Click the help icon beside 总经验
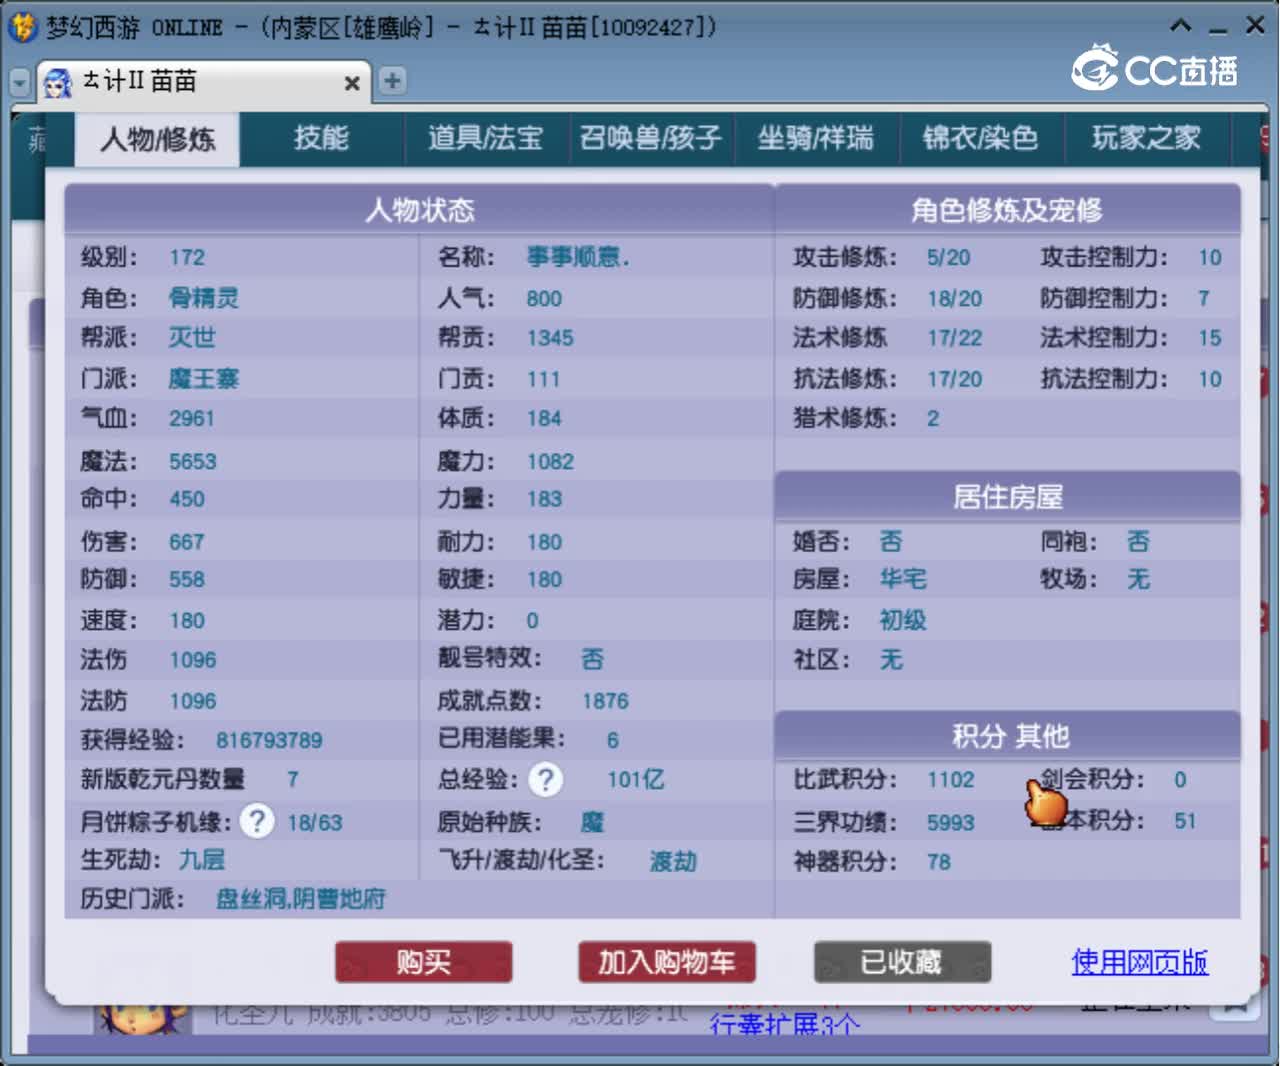Screen dimensions: 1280x1066 (546, 779)
